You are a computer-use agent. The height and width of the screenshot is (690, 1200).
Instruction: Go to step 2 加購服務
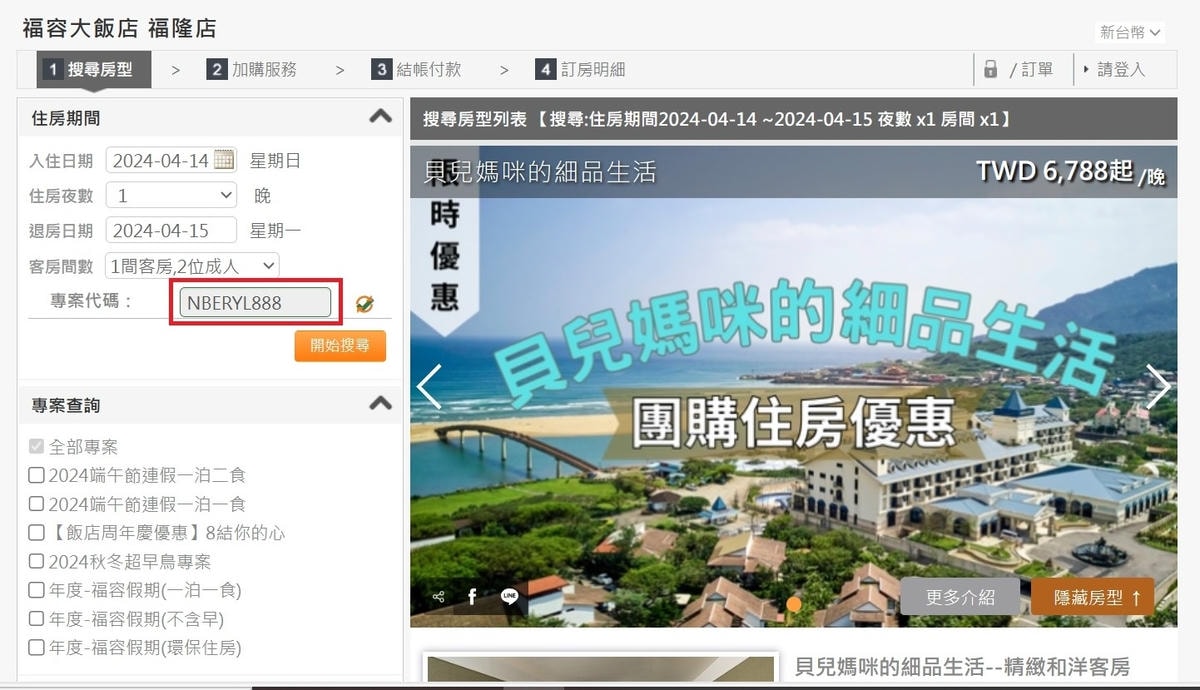pyautogui.click(x=252, y=70)
